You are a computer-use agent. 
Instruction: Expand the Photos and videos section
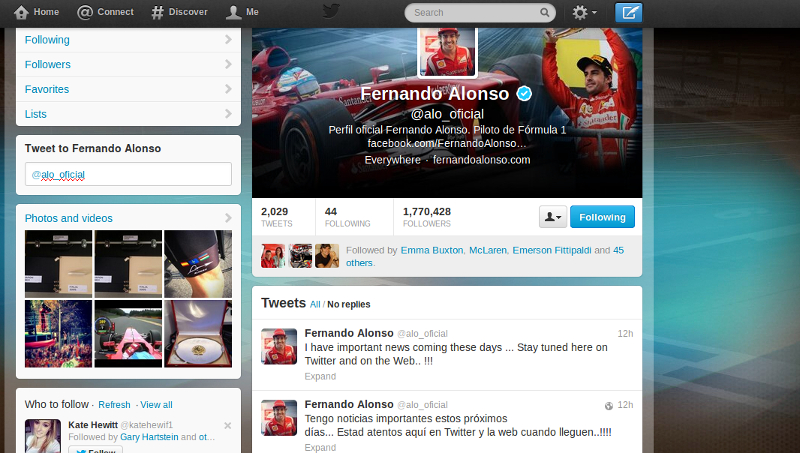click(x=128, y=218)
